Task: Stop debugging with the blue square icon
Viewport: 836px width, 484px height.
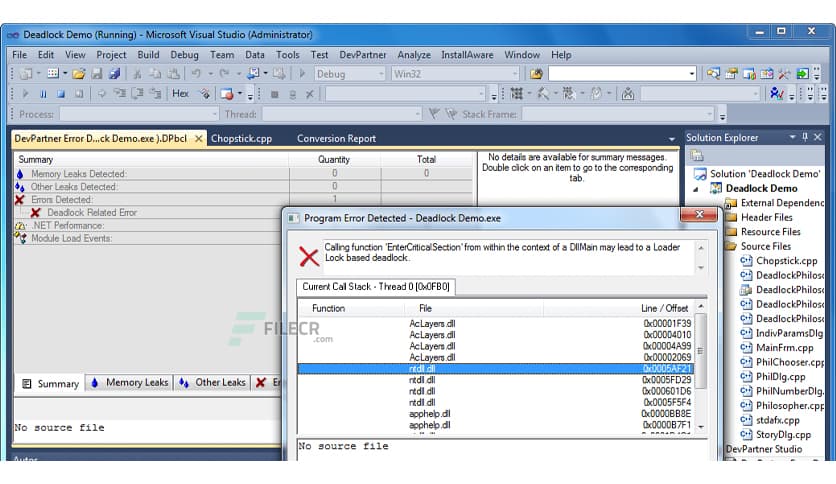Action: (61, 94)
